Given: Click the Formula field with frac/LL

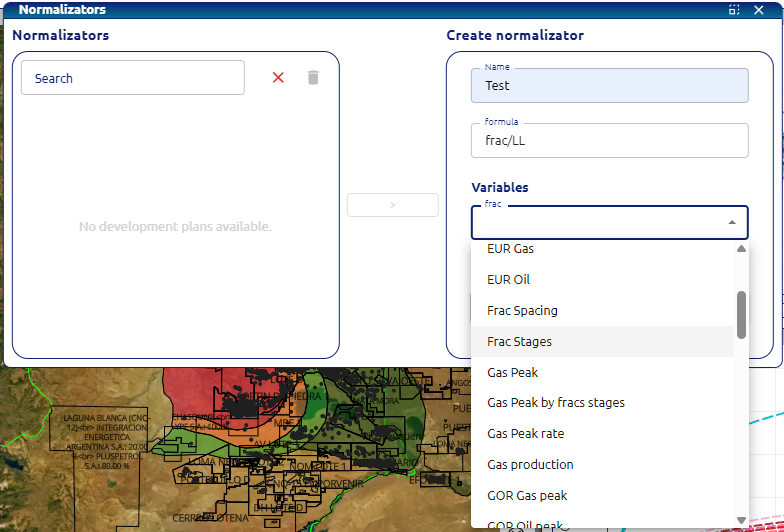Looking at the screenshot, I should (x=609, y=141).
